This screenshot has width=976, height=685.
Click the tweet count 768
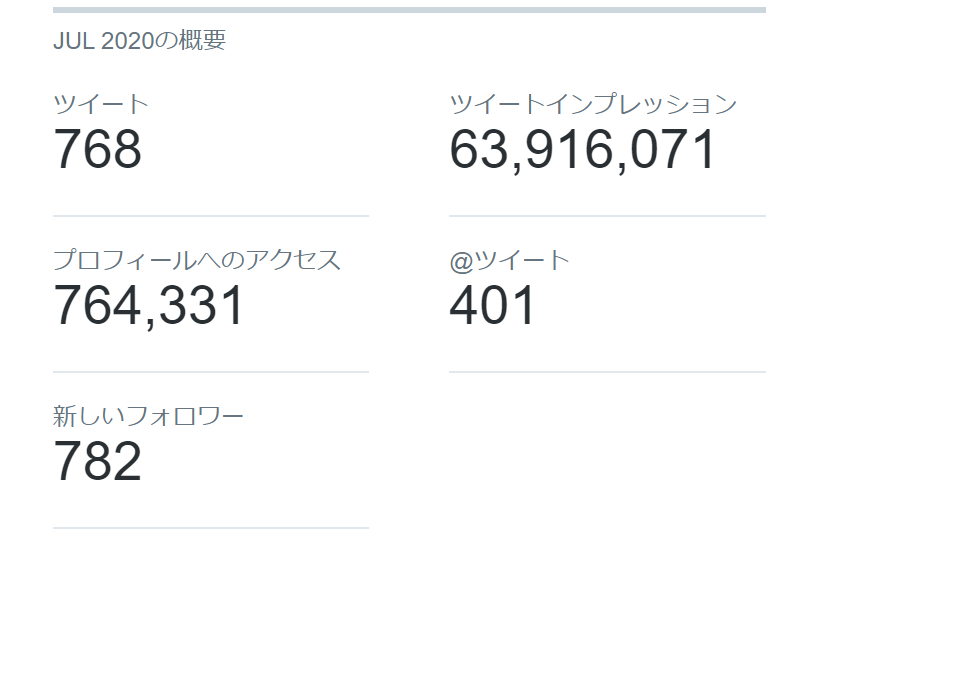[x=97, y=150]
